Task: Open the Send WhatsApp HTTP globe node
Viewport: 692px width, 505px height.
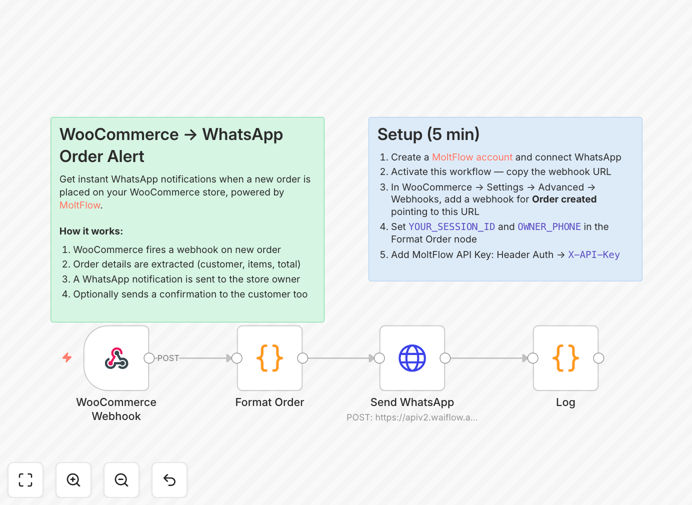Action: click(x=412, y=358)
